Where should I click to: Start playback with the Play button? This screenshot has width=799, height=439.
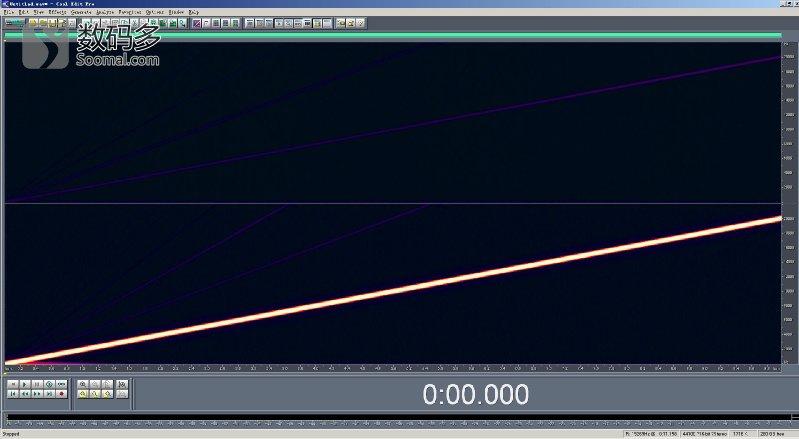click(x=25, y=384)
